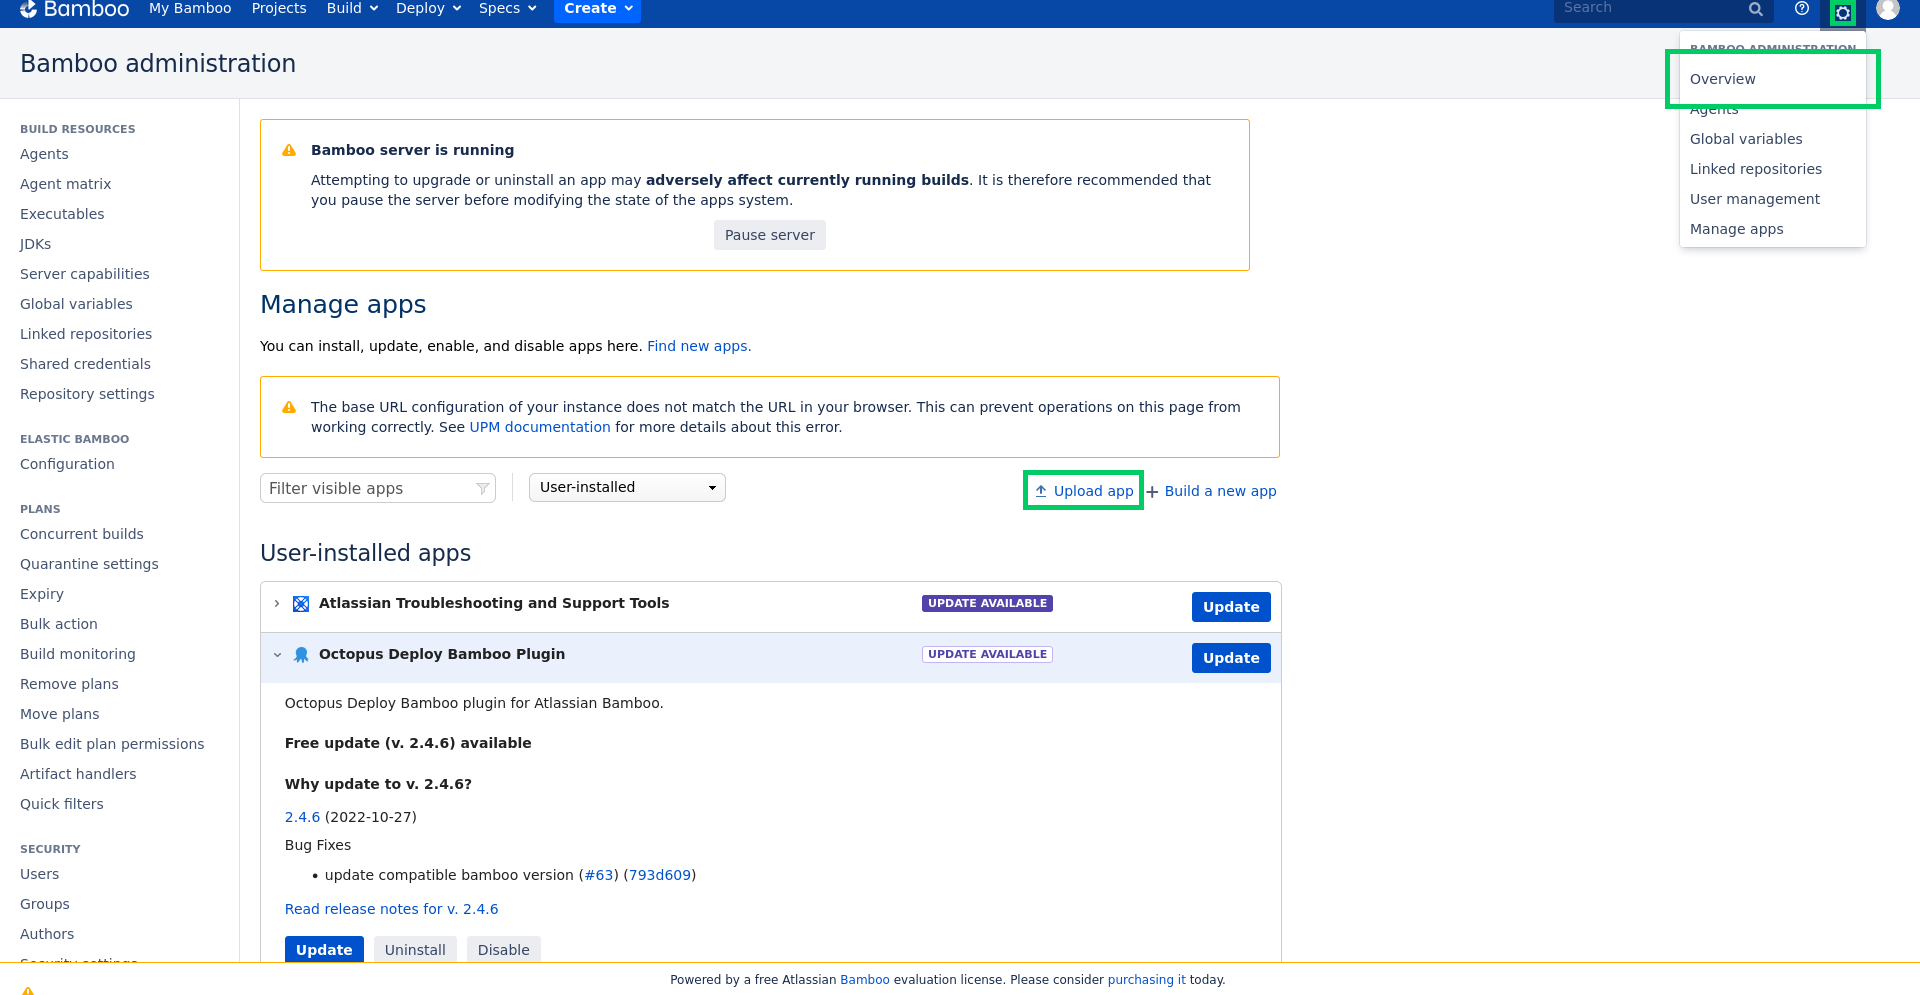
Task: Click the filter funnel icon
Action: [x=483, y=489]
